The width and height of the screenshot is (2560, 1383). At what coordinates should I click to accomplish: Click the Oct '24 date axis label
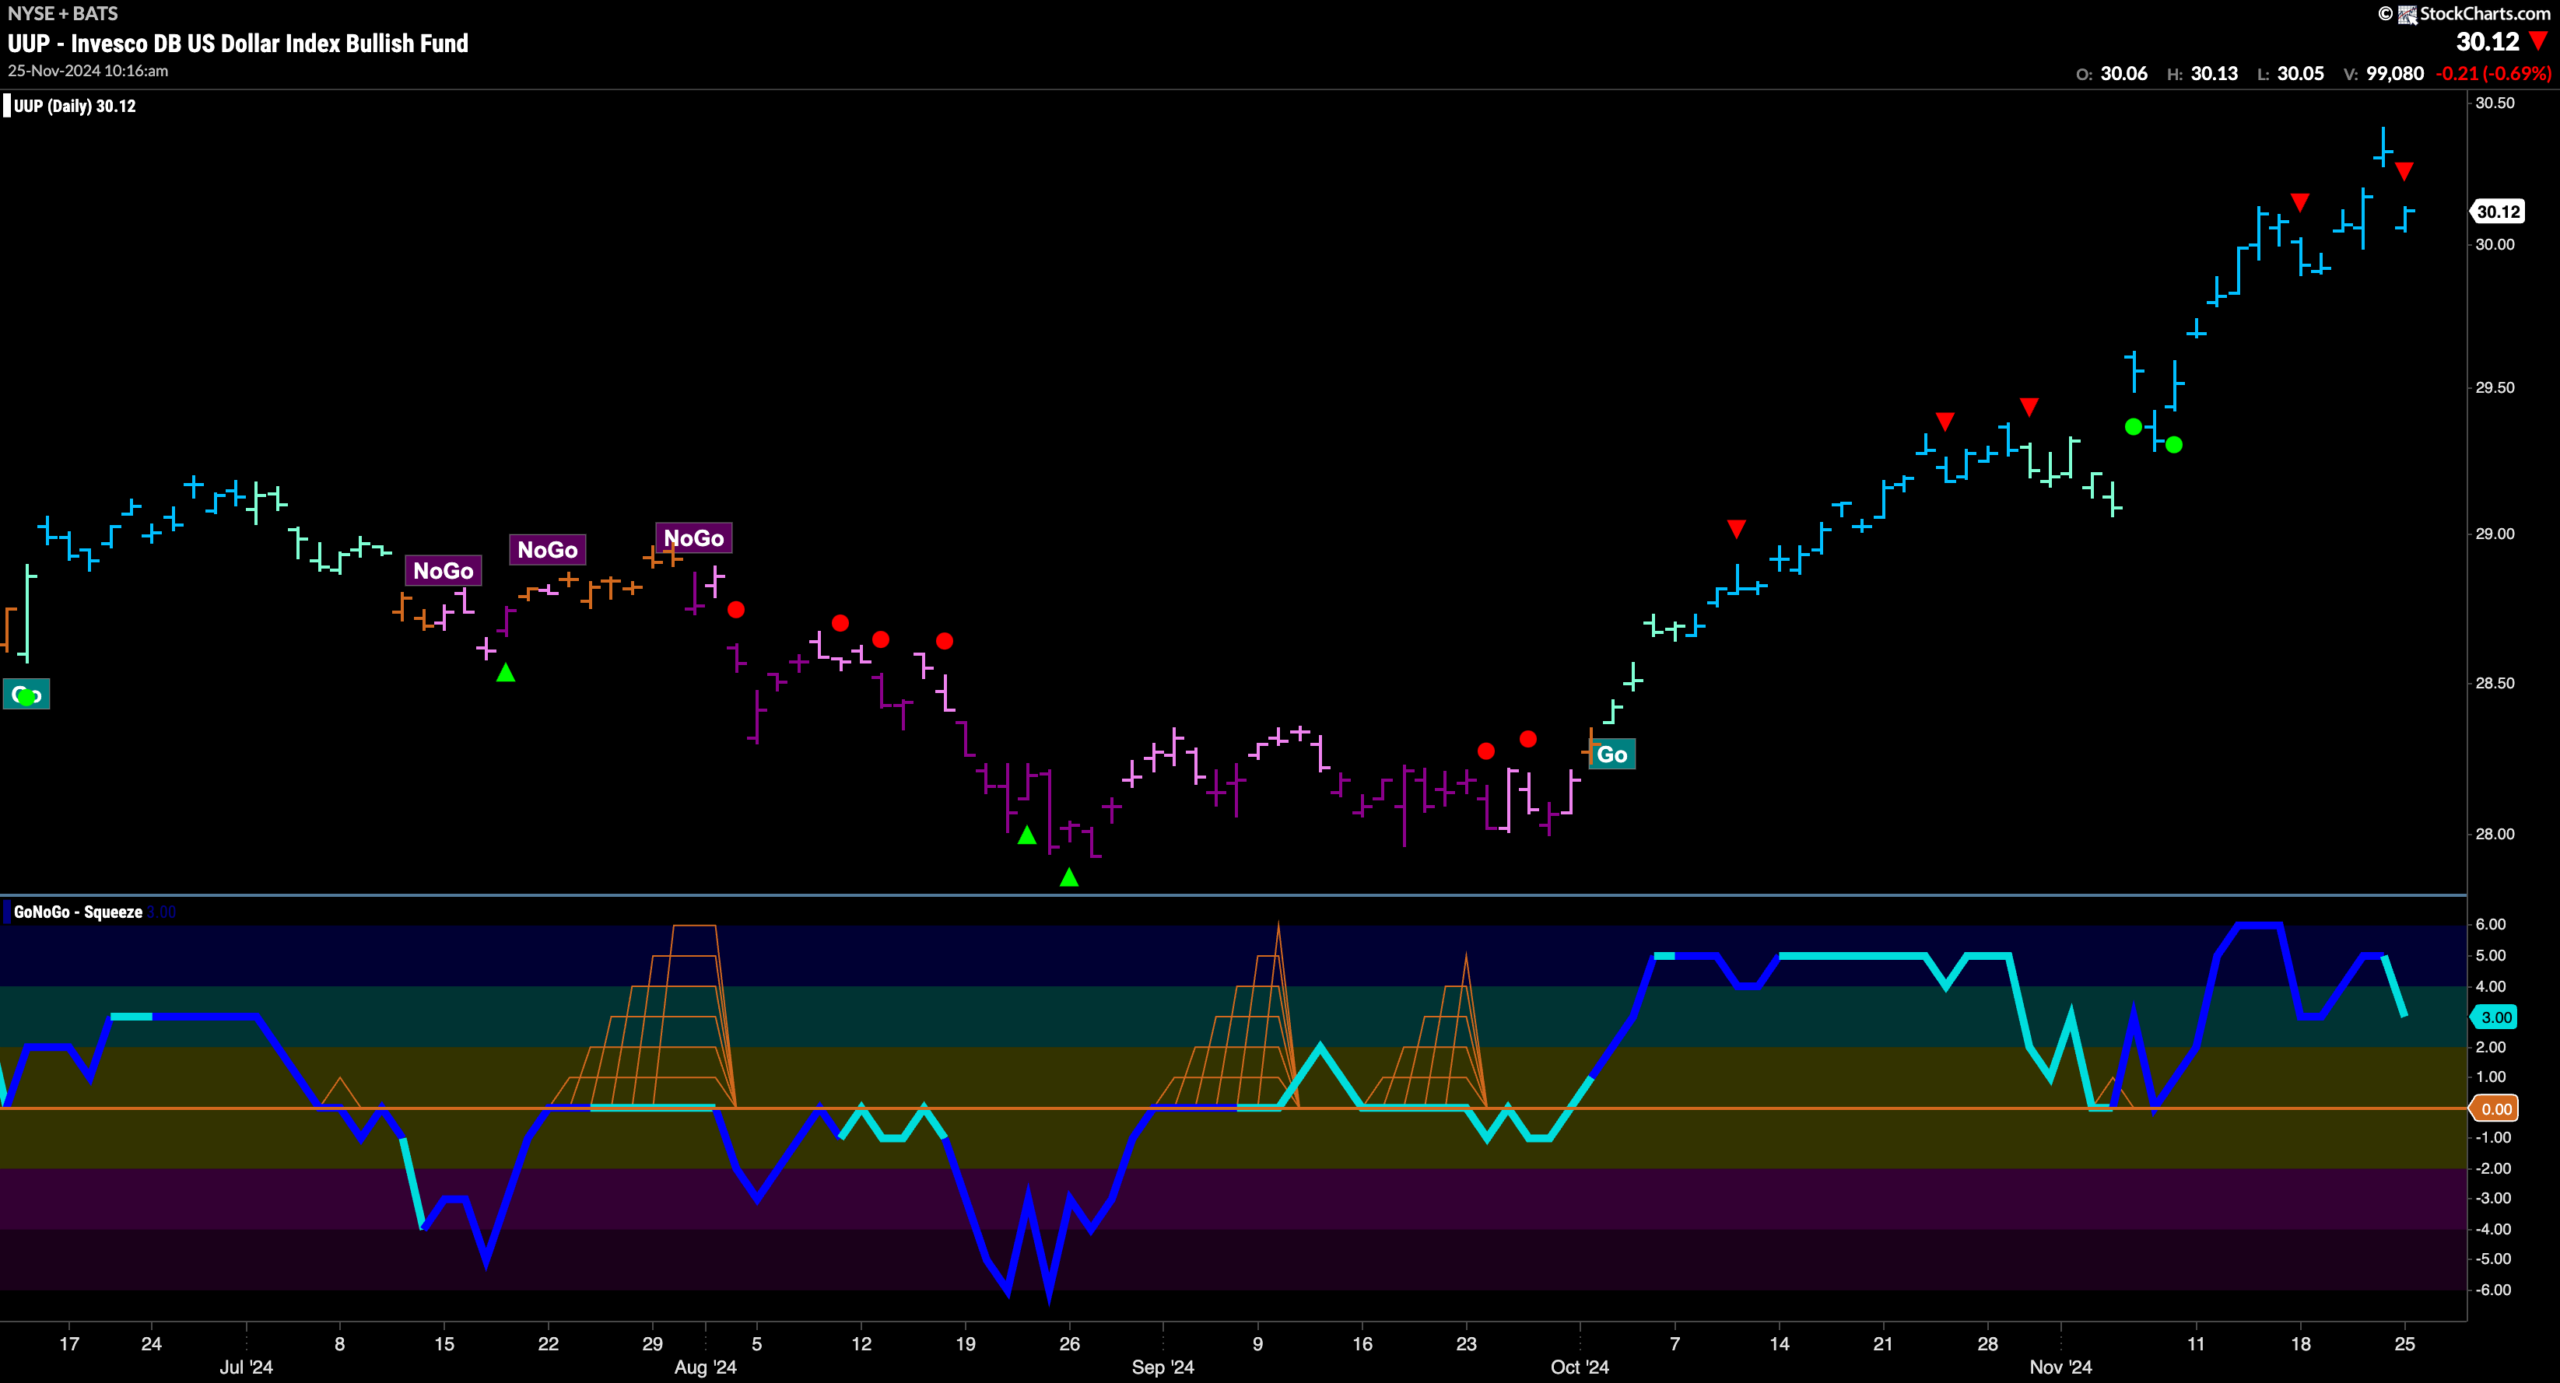[x=1580, y=1367]
